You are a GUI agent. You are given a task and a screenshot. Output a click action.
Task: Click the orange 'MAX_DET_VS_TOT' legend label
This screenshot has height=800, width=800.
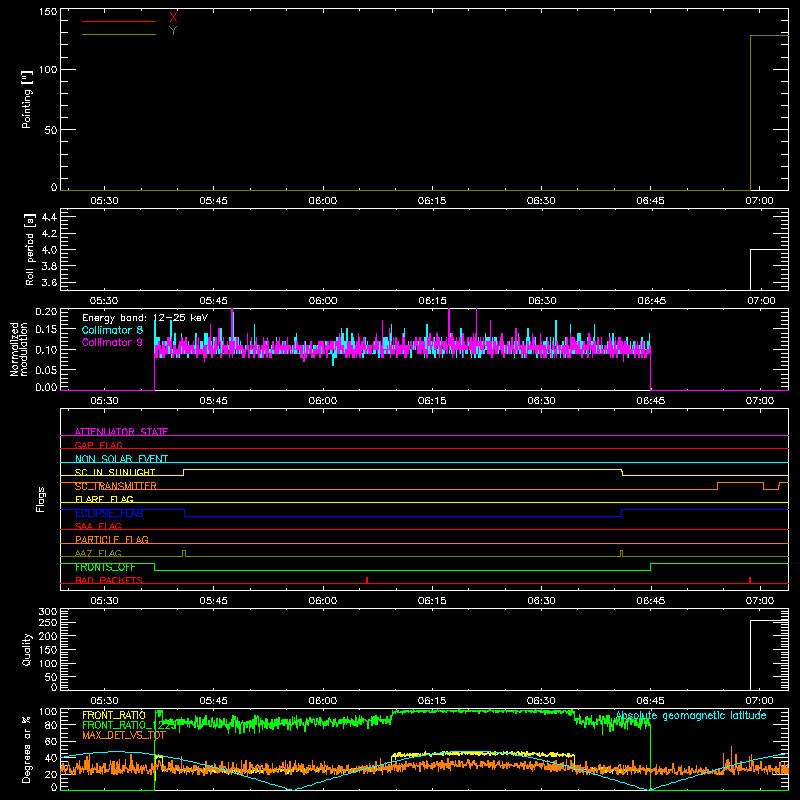[x=123, y=735]
